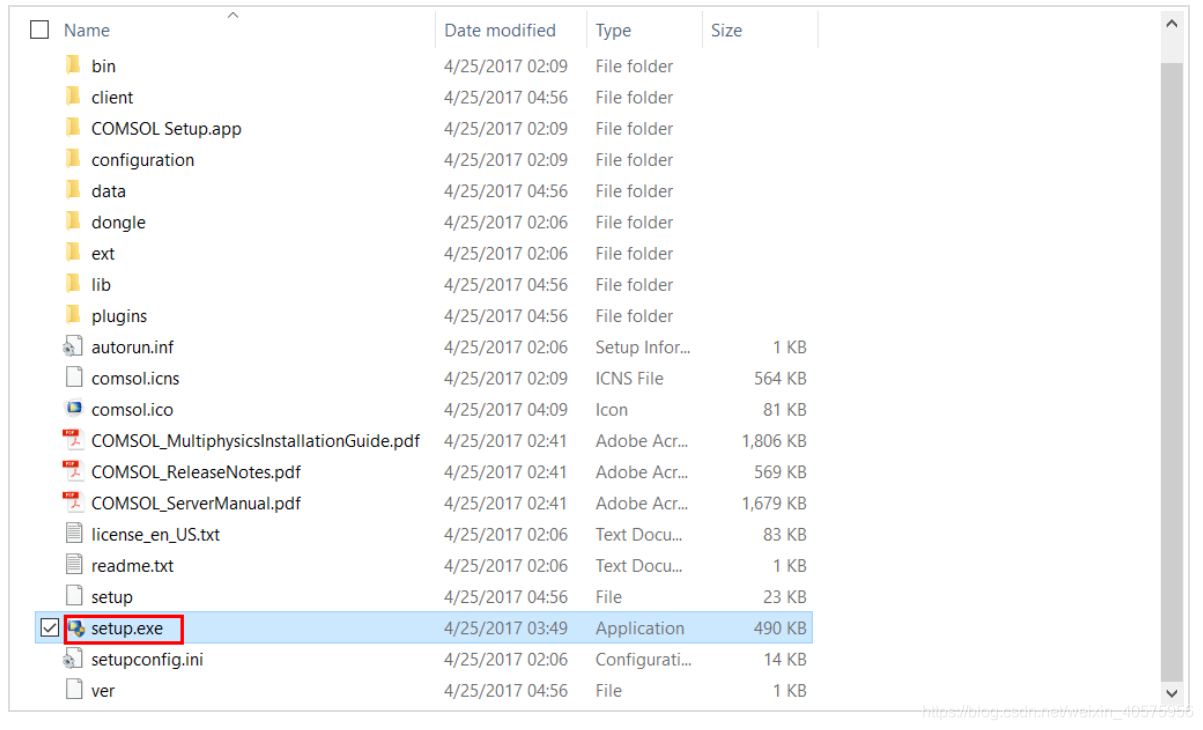Click the comsol.ico file name
Image resolution: width=1203 pixels, height=730 pixels.
tap(132, 409)
